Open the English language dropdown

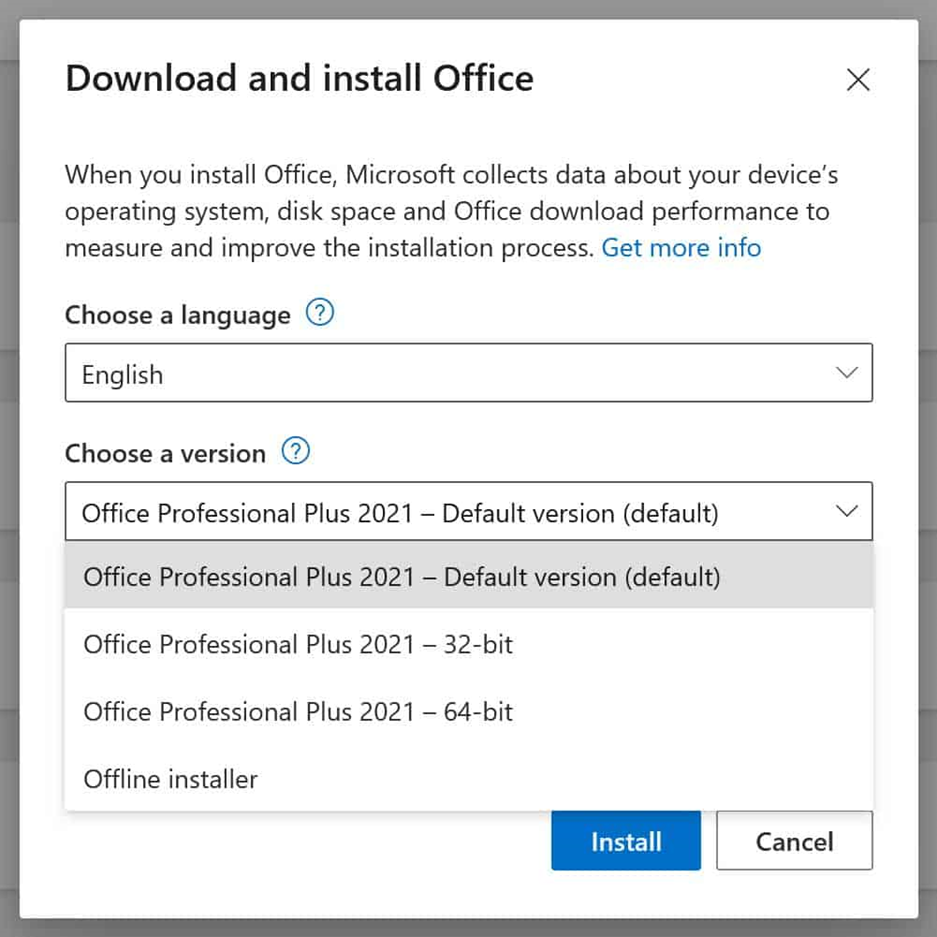pyautogui.click(x=468, y=374)
